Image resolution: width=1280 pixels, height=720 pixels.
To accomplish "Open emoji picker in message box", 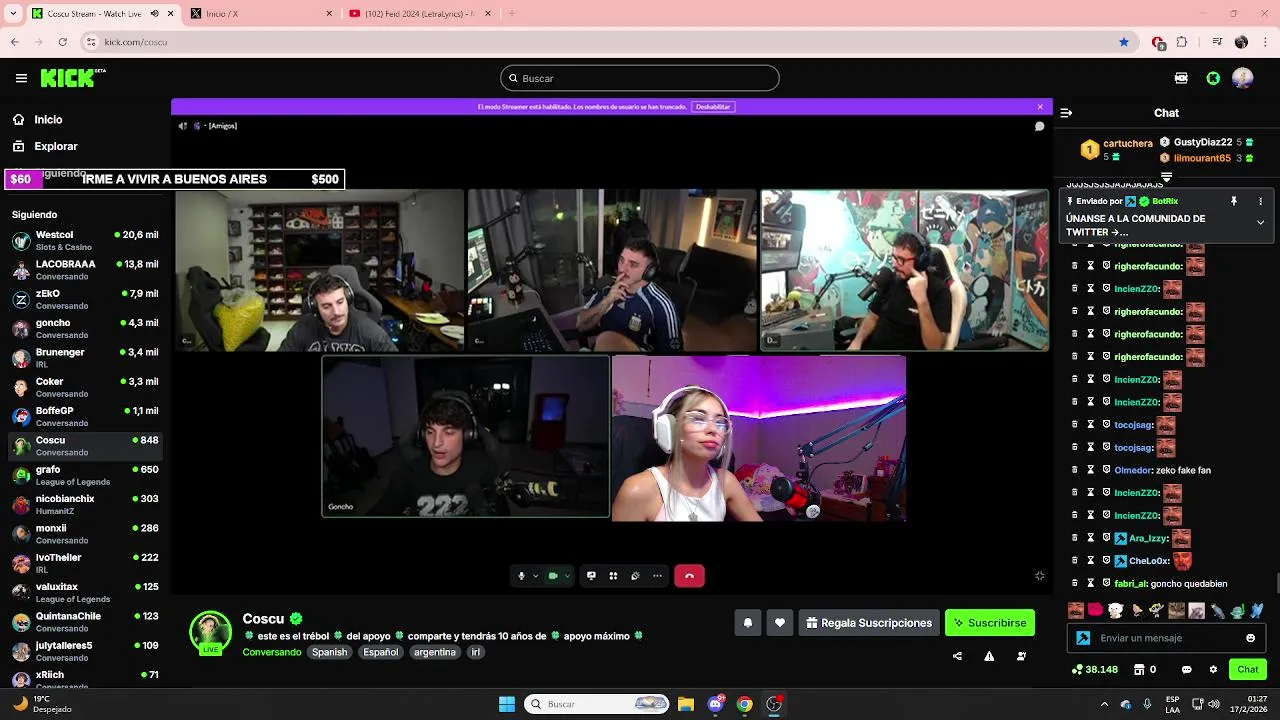I will tap(1250, 638).
